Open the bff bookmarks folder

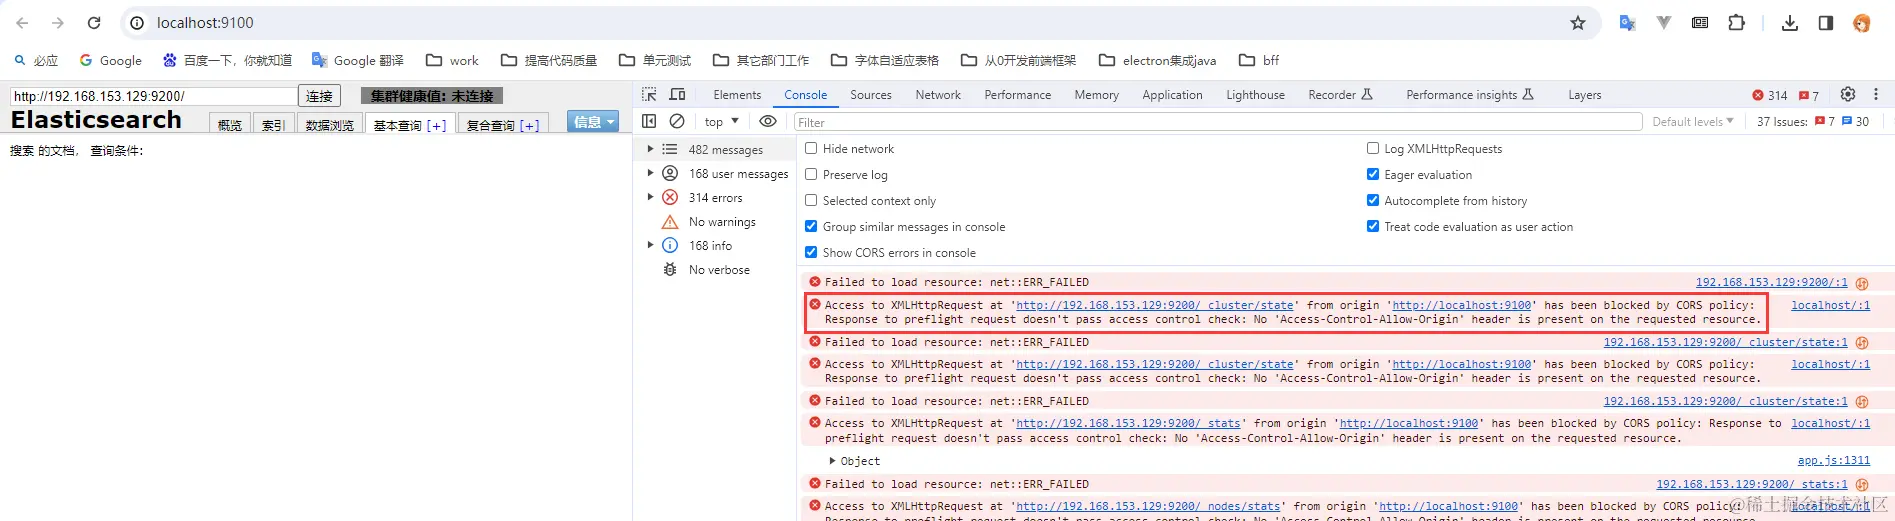click(x=1259, y=60)
